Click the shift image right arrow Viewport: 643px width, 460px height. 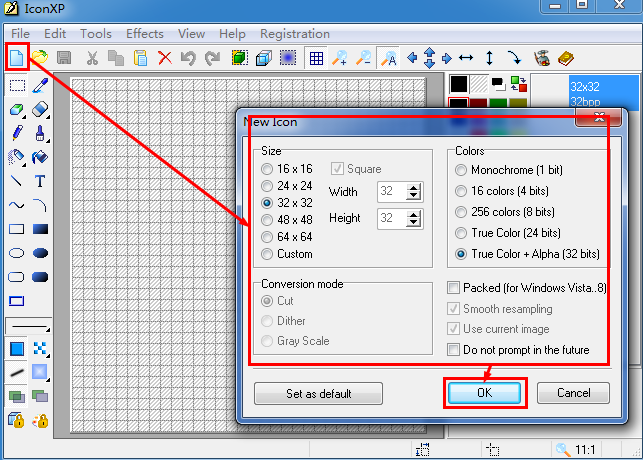click(447, 58)
